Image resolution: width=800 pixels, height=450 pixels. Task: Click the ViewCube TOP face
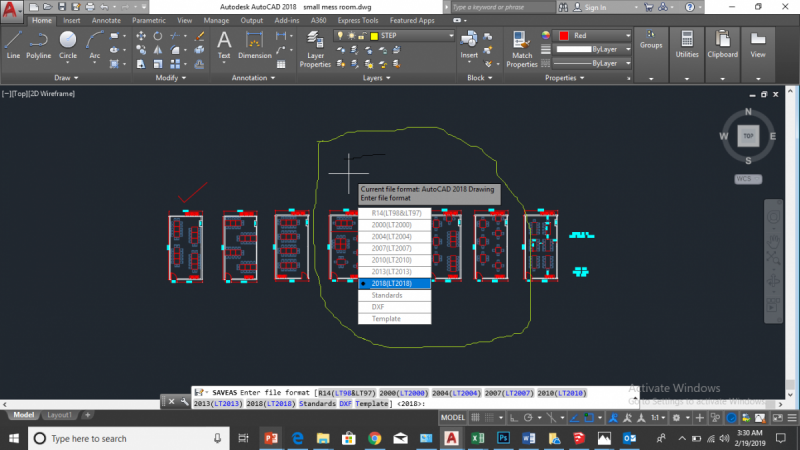[747, 135]
